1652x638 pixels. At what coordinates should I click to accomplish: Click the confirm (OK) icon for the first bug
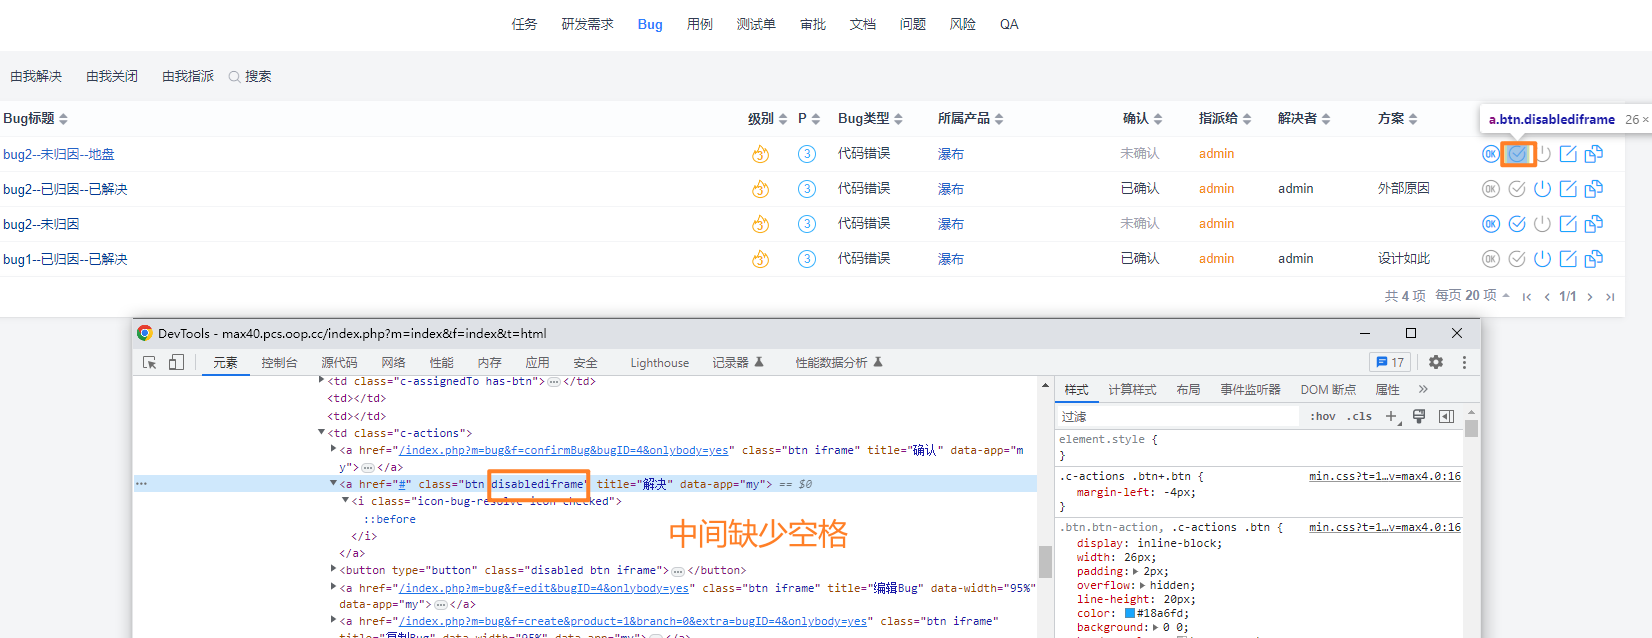pyautogui.click(x=1490, y=154)
